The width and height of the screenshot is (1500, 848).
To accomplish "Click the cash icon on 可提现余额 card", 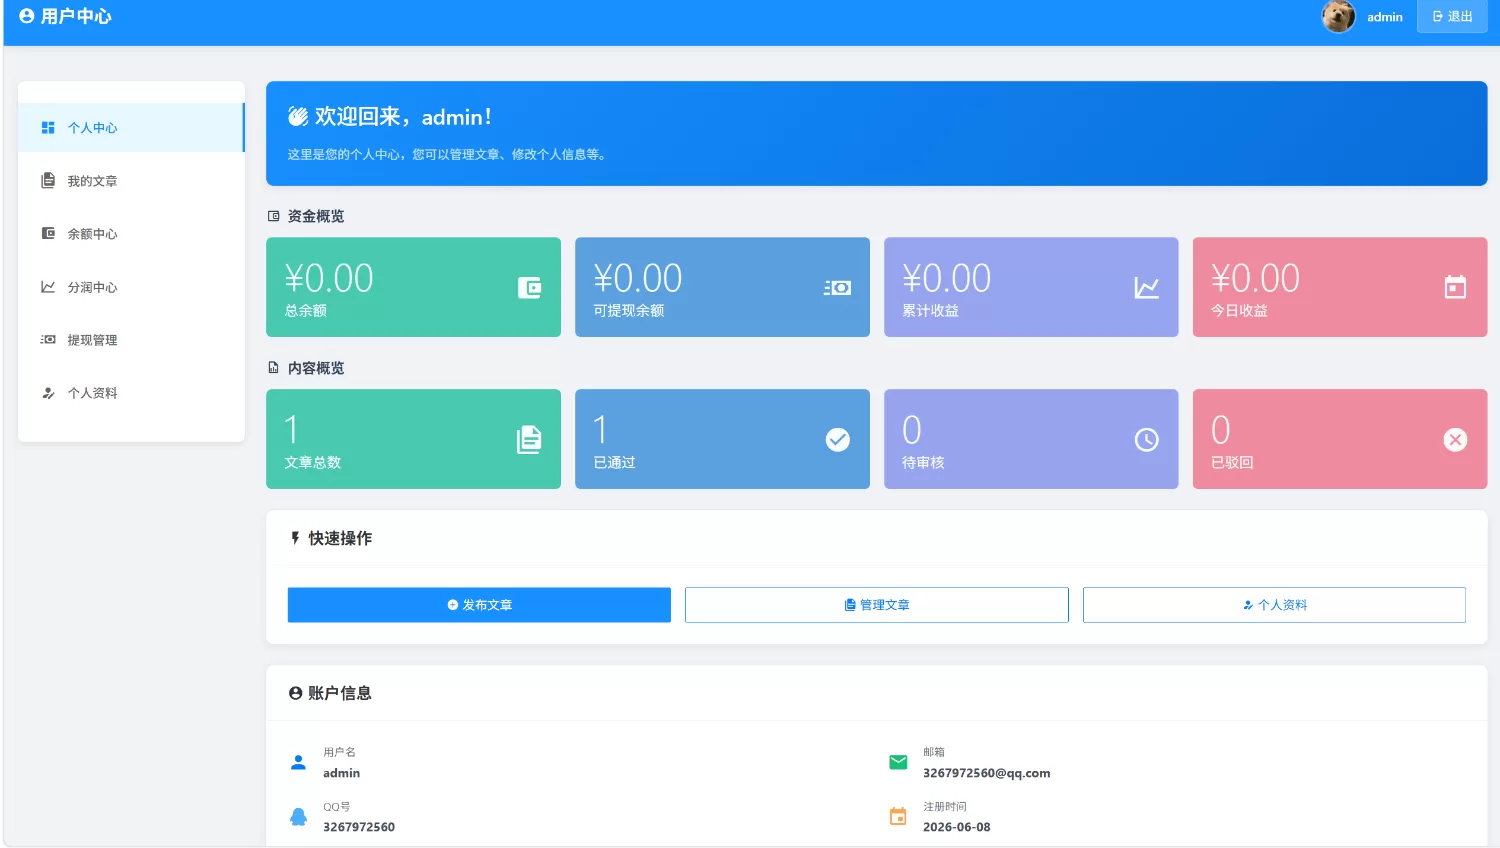I will point(838,288).
